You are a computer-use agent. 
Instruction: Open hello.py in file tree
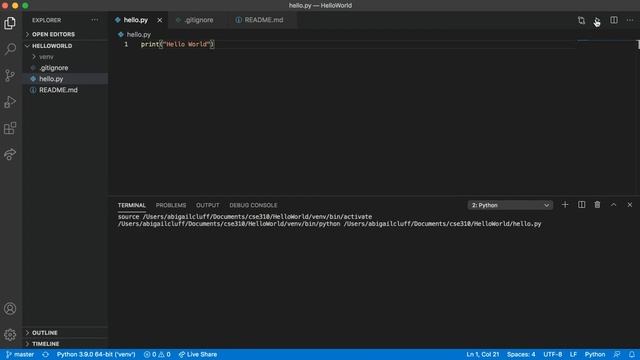tap(65, 79)
